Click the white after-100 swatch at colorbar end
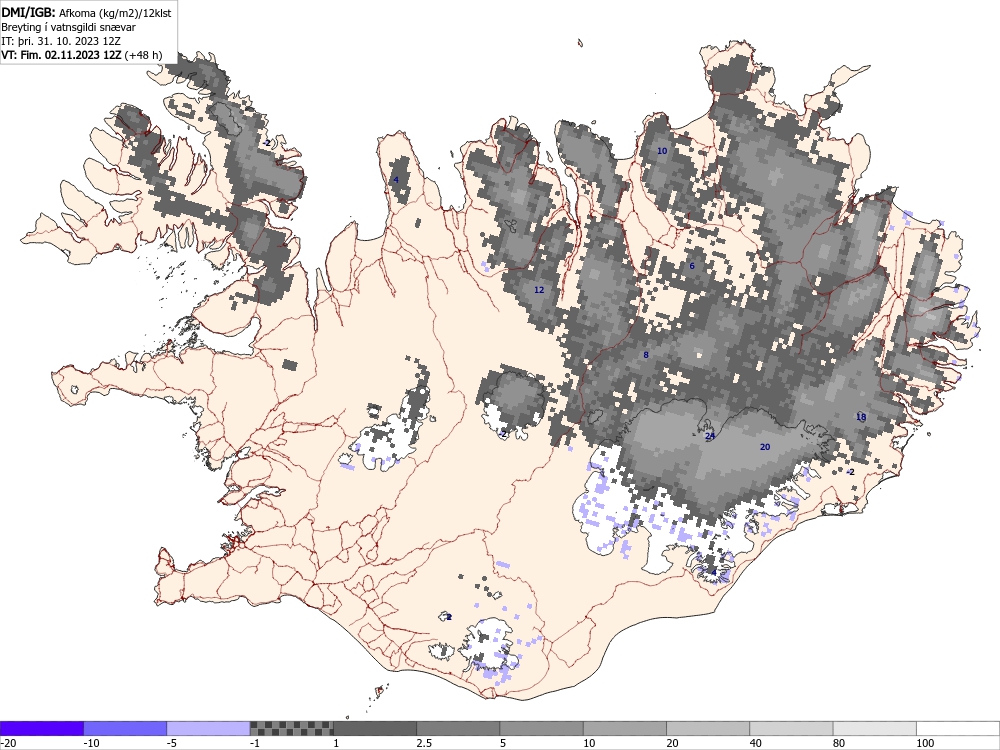1000x750 pixels. point(958,728)
